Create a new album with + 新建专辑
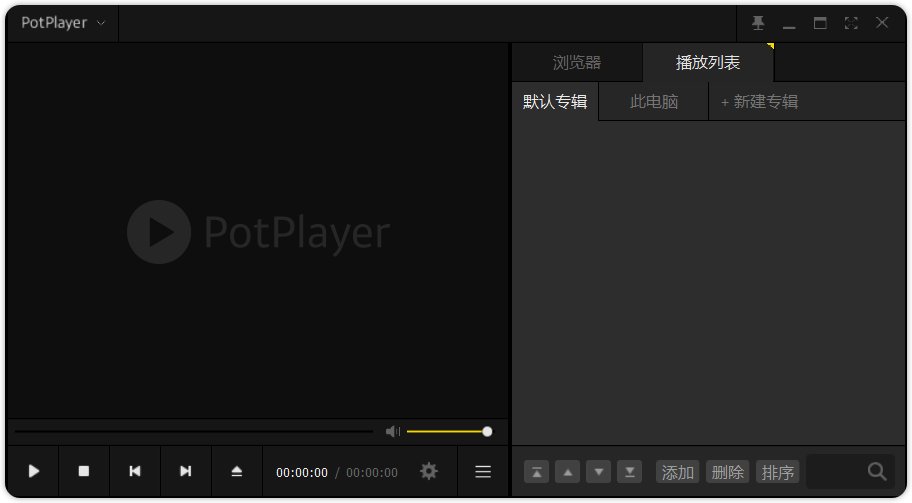 [x=760, y=102]
